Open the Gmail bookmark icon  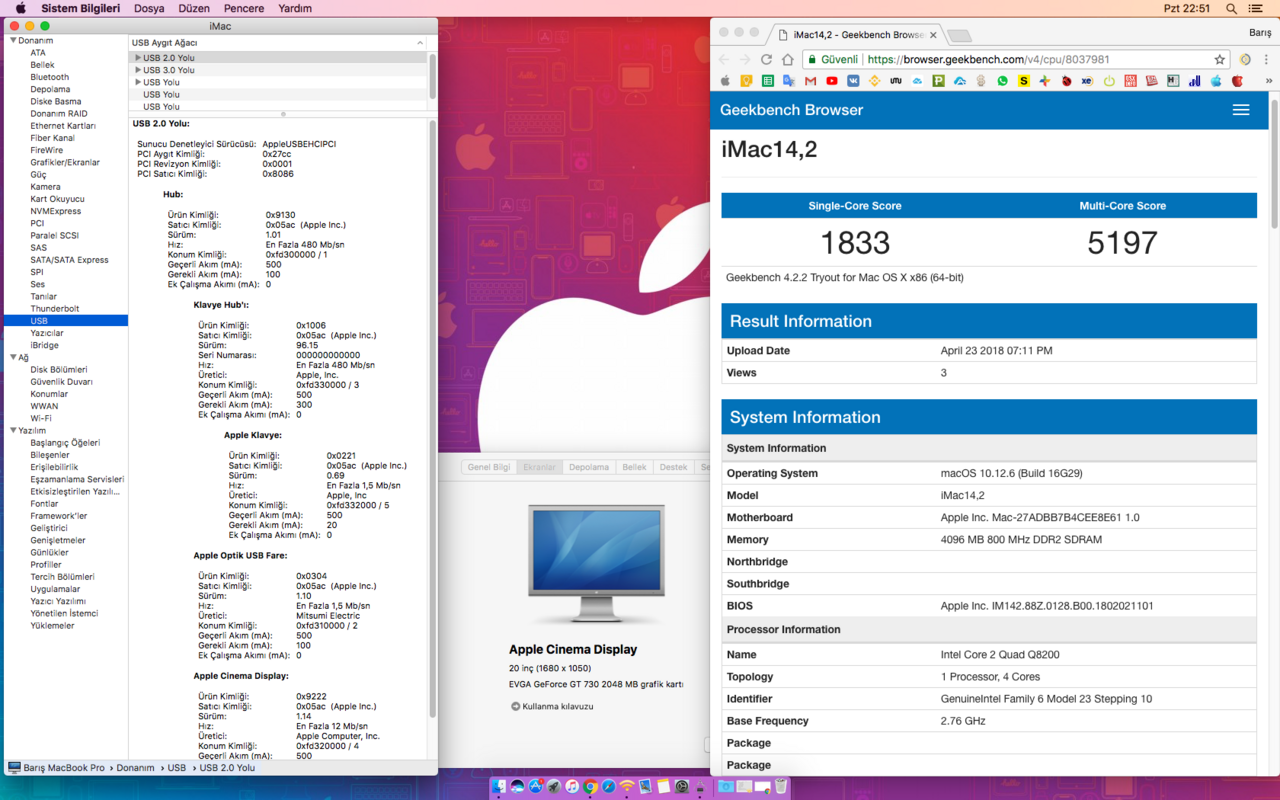(810, 81)
